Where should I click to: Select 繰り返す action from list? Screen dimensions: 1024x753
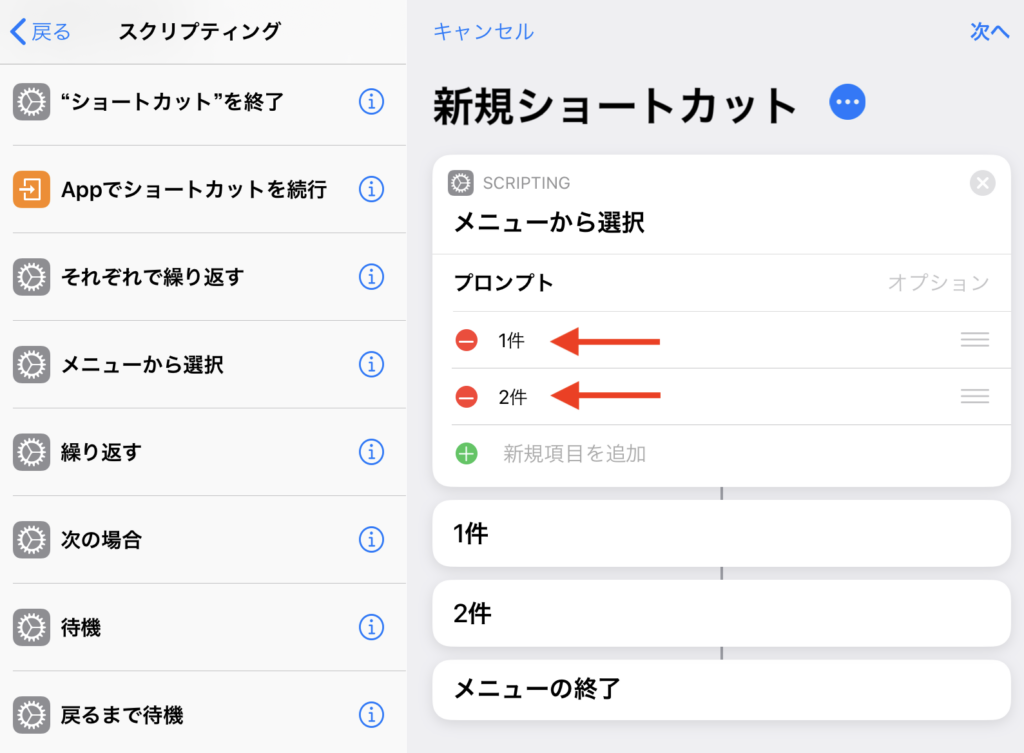(x=101, y=452)
